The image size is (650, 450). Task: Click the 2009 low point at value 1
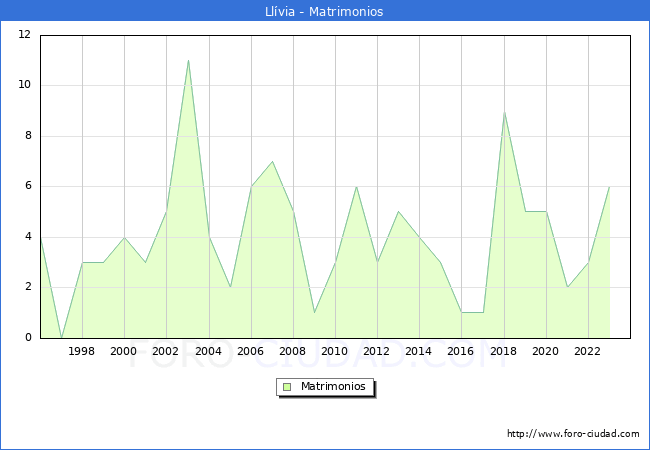pyautogui.click(x=314, y=313)
